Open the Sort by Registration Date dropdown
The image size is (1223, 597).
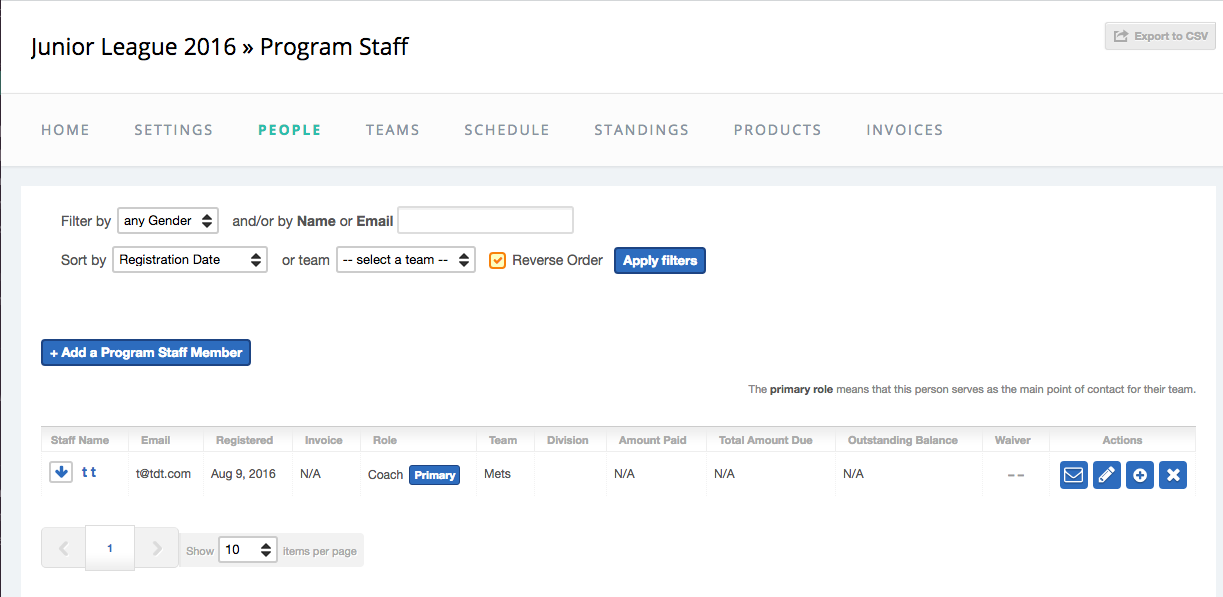pos(189,259)
